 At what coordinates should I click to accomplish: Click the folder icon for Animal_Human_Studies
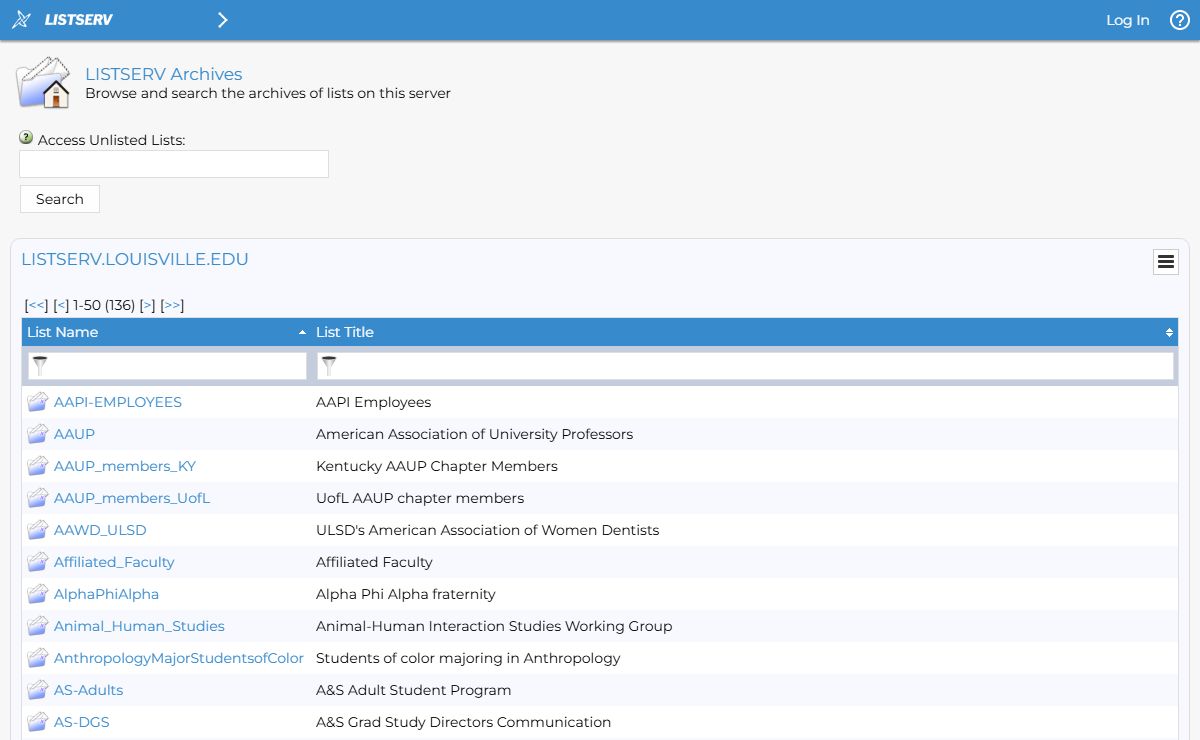coord(38,626)
